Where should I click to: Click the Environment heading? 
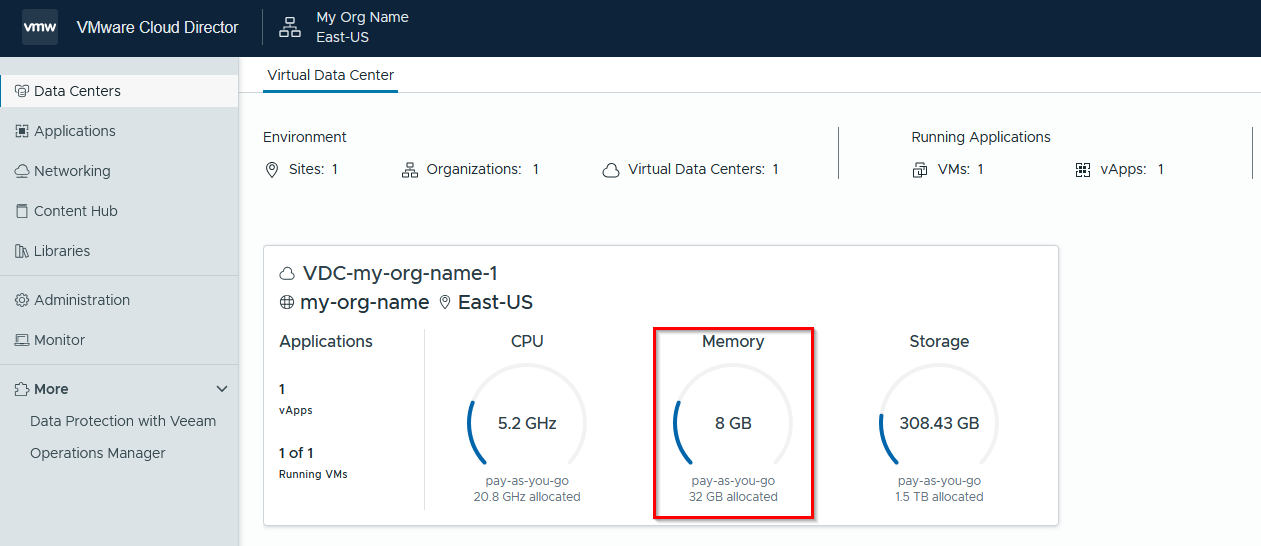305,137
